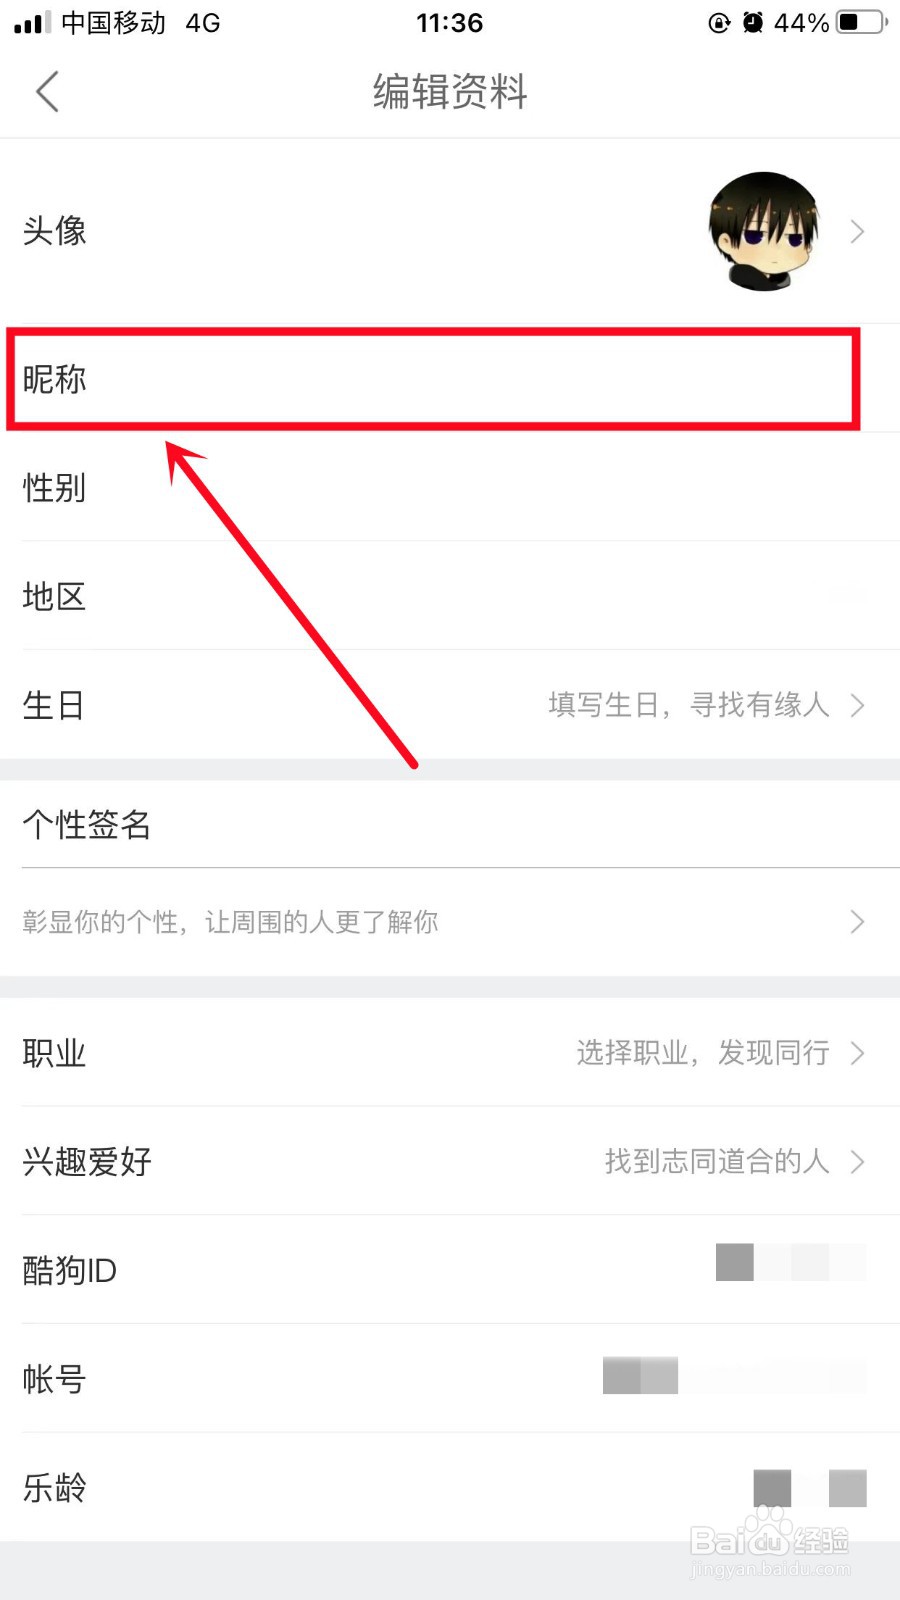Expand the 职业 row chevron
This screenshot has width=900, height=1600.
click(857, 1053)
